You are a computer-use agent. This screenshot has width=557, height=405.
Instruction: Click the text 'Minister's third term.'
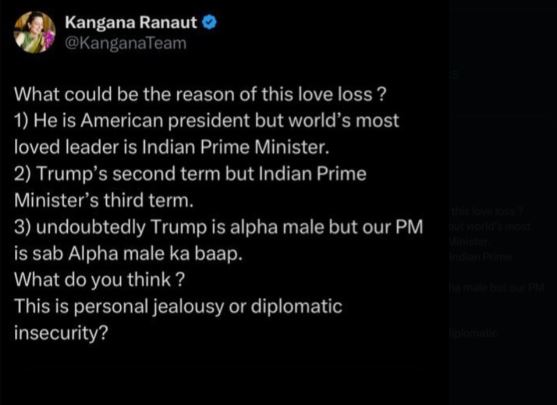tap(104, 200)
